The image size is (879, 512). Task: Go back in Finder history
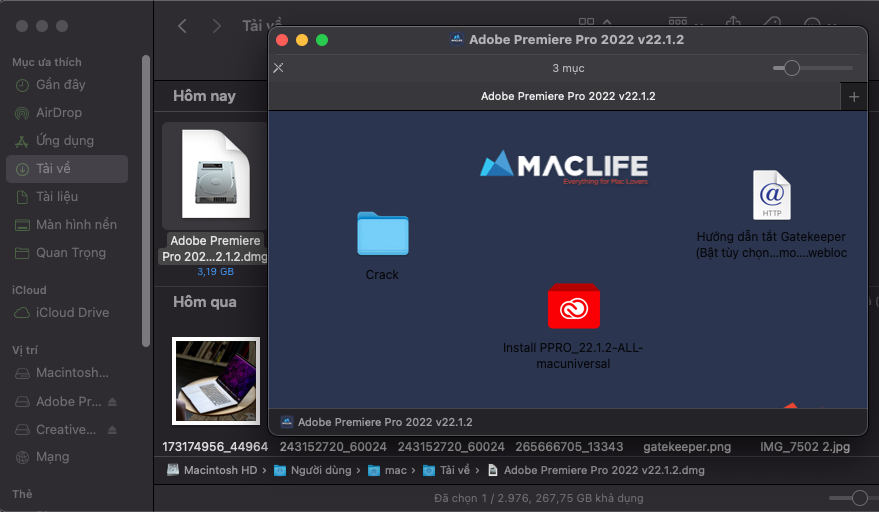pyautogui.click(x=182, y=26)
